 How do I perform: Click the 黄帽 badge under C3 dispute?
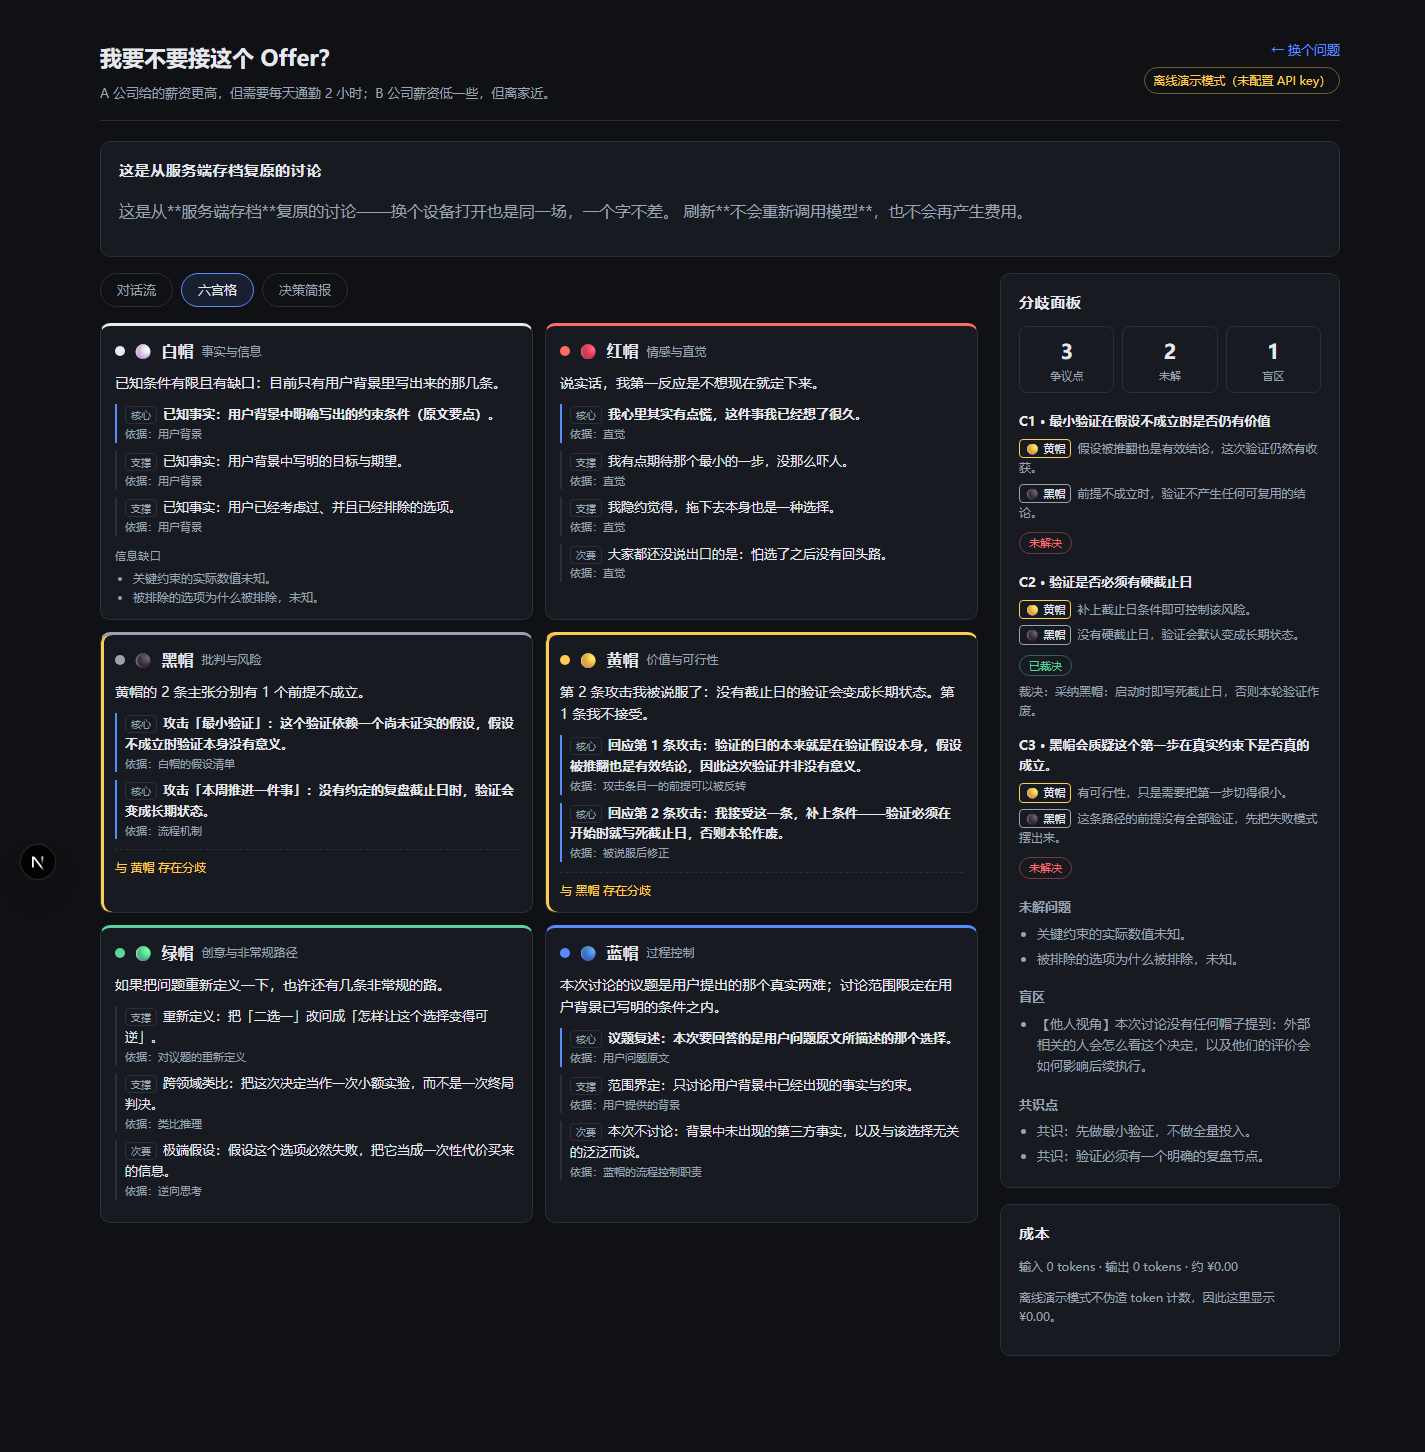click(x=1045, y=793)
